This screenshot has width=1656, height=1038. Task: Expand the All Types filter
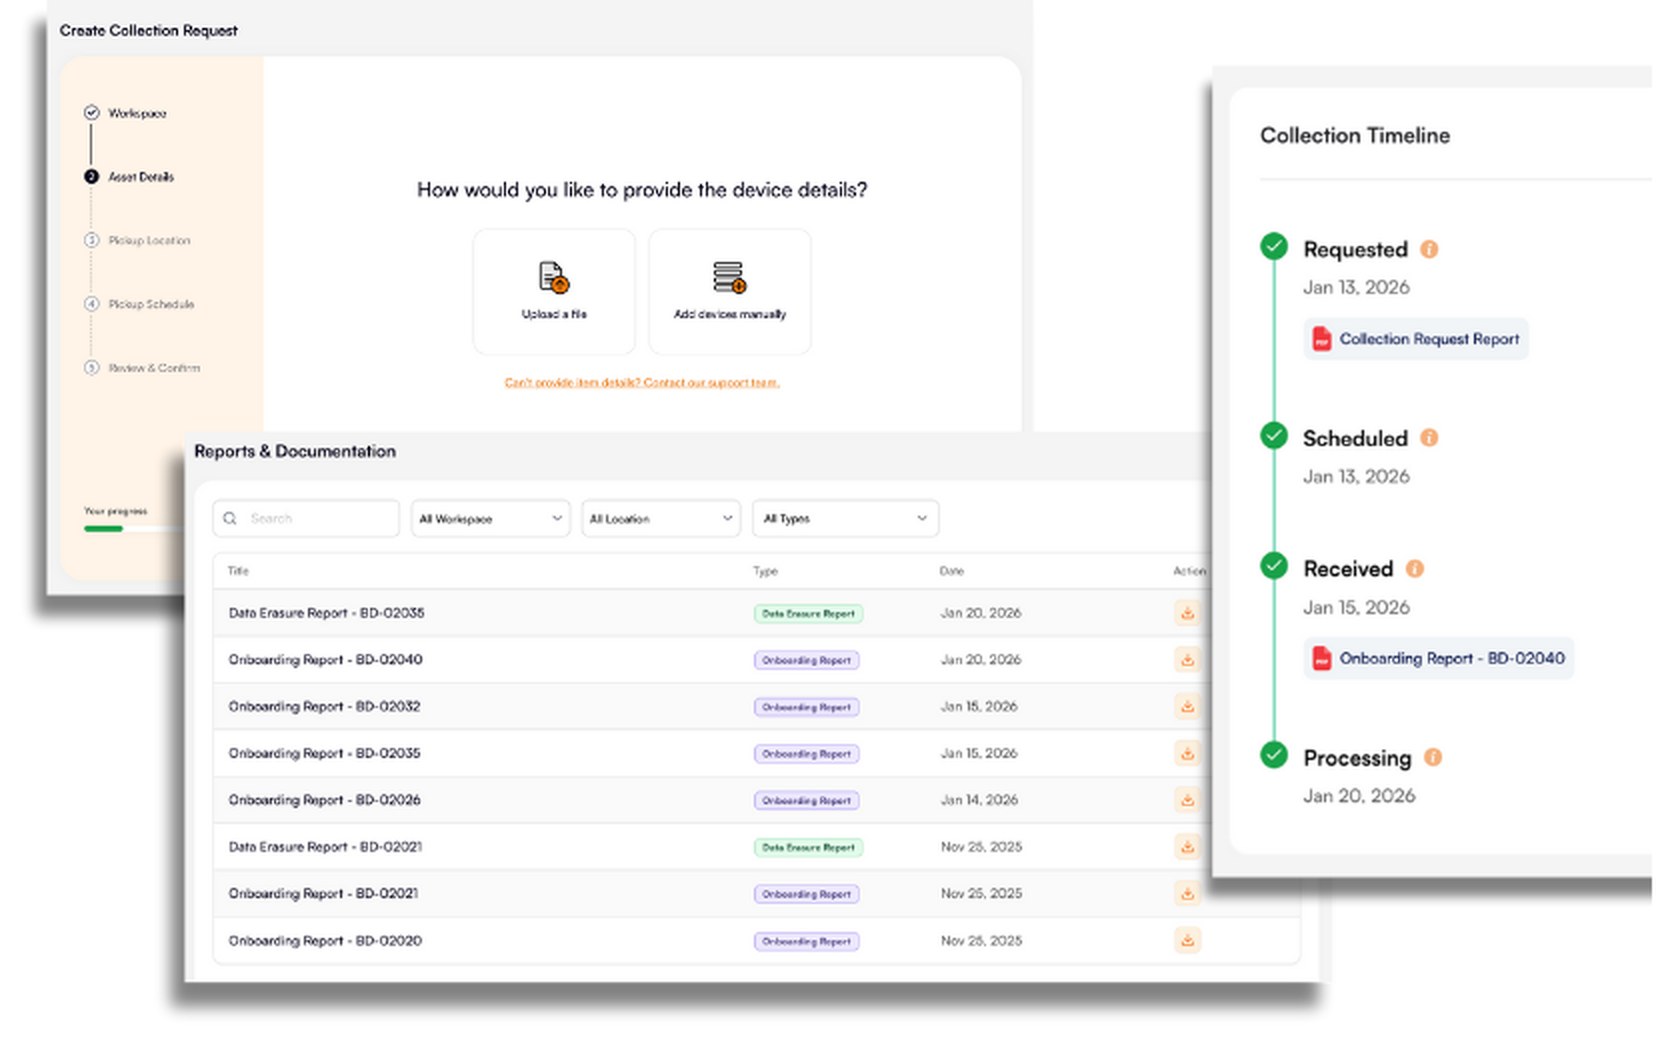pyautogui.click(x=845, y=518)
